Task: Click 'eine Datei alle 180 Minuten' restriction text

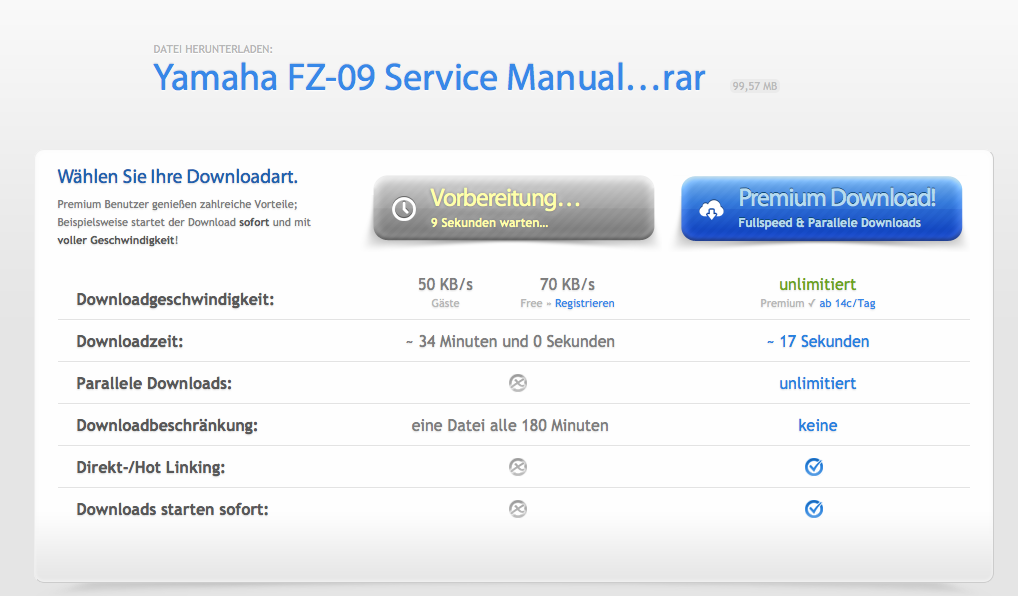Action: point(510,425)
